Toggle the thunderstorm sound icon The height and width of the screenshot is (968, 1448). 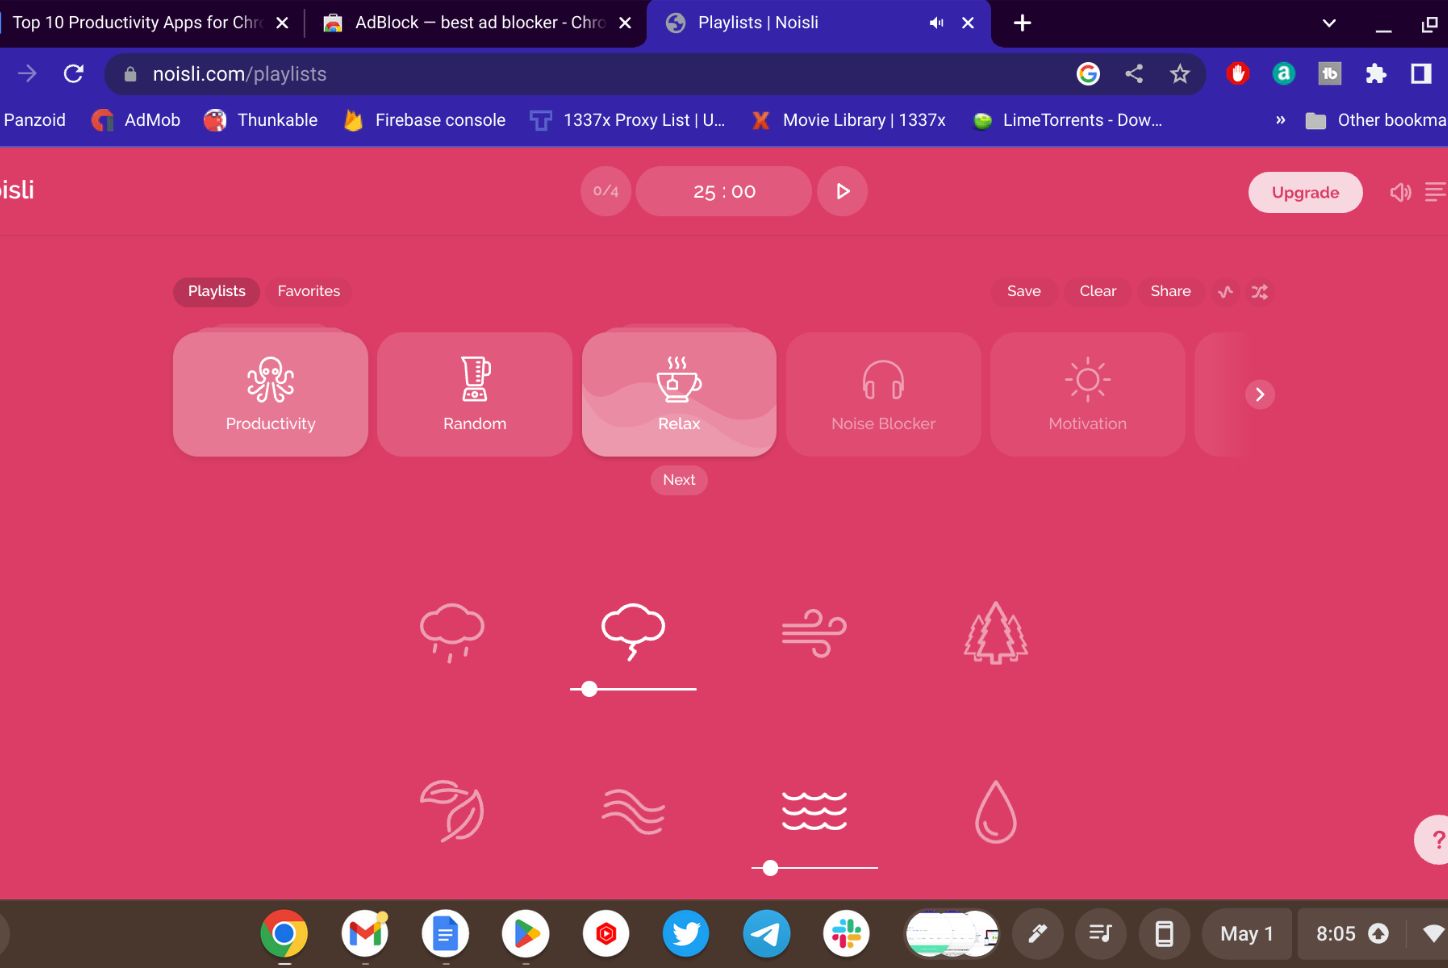pyautogui.click(x=633, y=631)
